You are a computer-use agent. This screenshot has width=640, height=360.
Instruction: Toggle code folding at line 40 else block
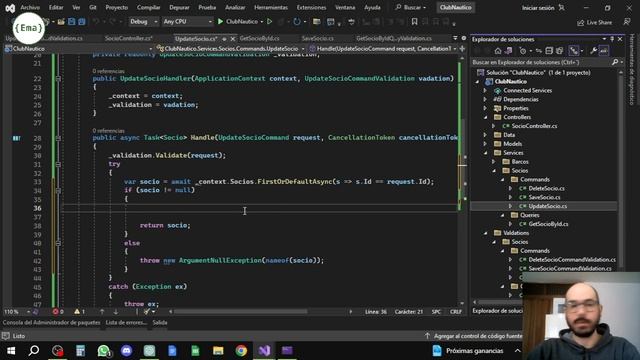coord(58,243)
